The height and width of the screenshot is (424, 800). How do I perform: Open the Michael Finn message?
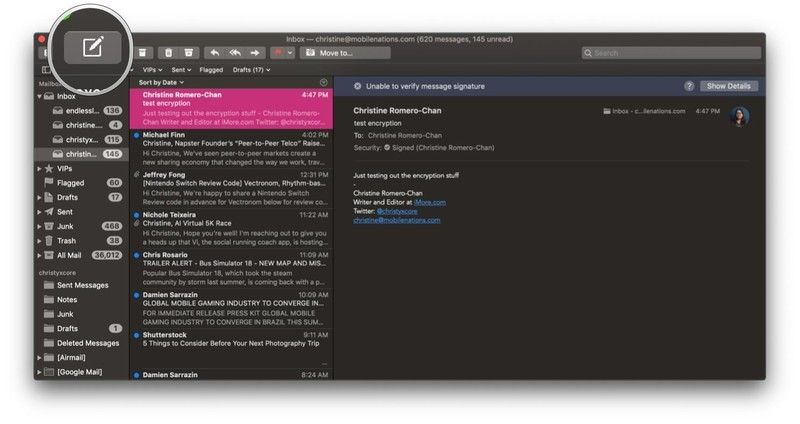pyautogui.click(x=231, y=148)
